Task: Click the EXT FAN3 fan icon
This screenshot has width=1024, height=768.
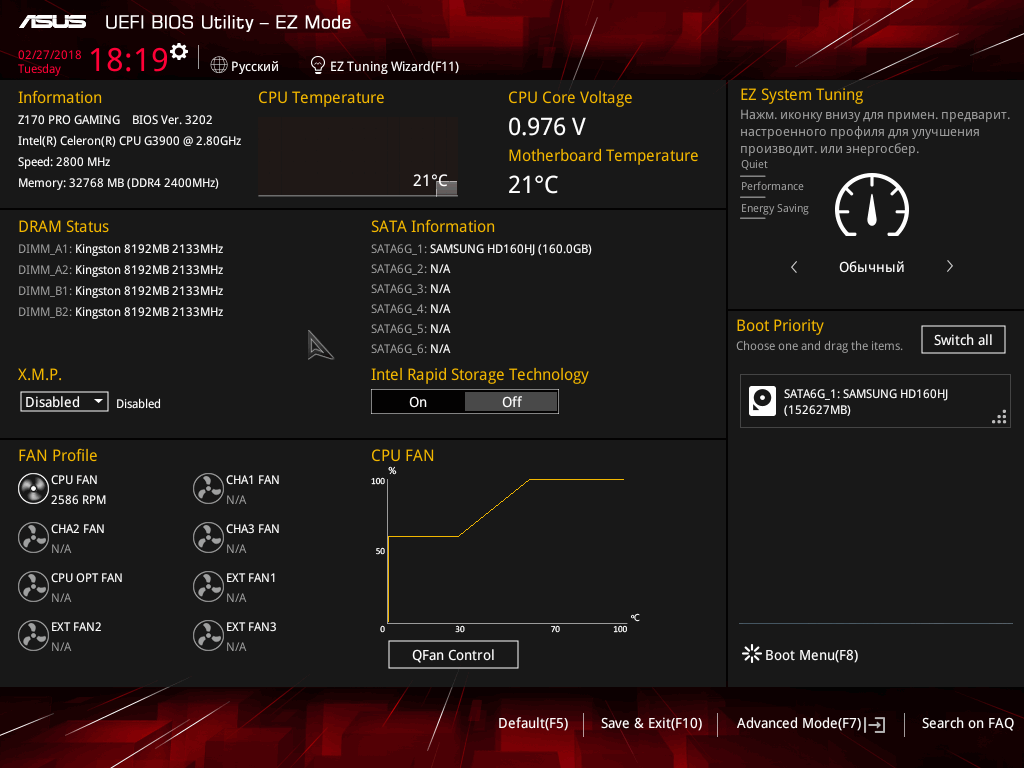Action: [208, 635]
